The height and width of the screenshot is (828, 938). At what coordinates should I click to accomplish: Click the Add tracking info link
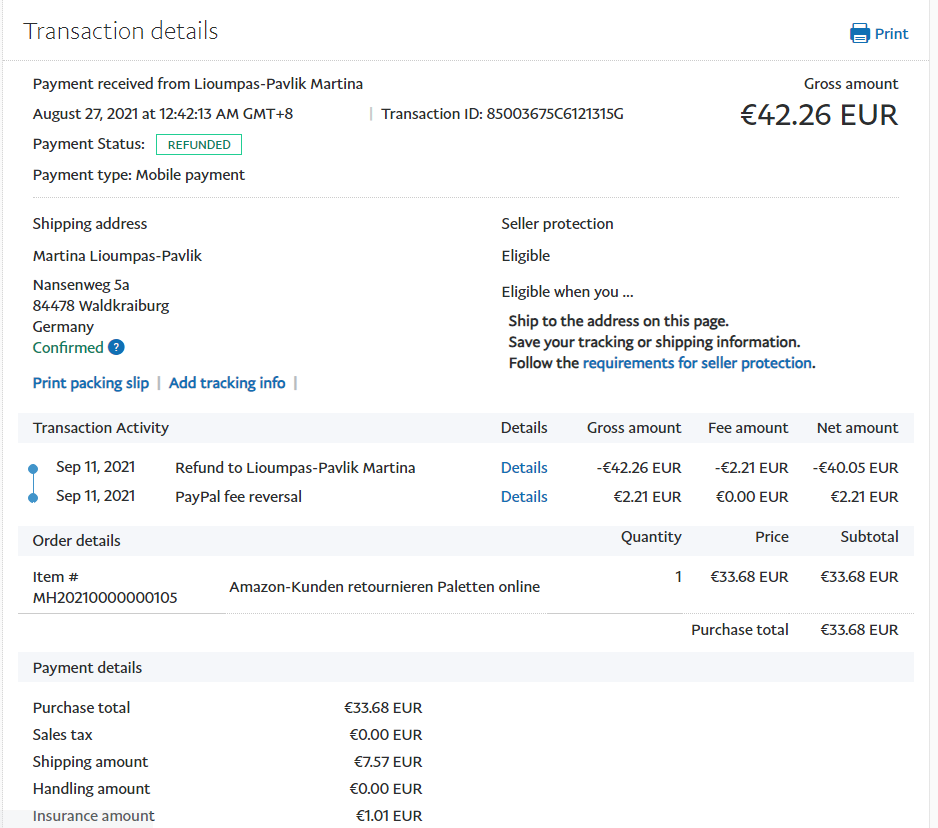coord(227,383)
